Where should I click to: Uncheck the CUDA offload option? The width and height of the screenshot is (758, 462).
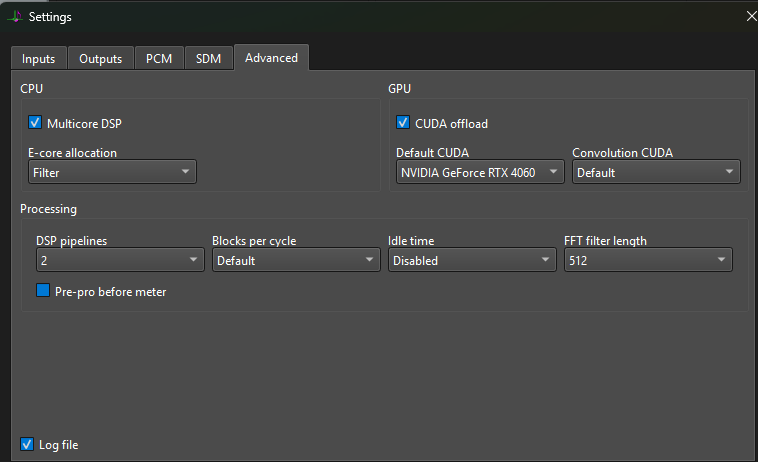[403, 123]
